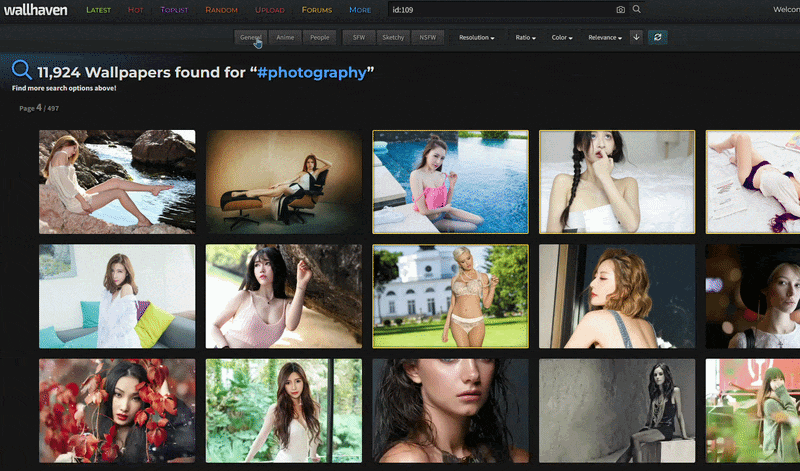Go to the Toplist page
The width and height of the screenshot is (800, 471).
click(174, 10)
